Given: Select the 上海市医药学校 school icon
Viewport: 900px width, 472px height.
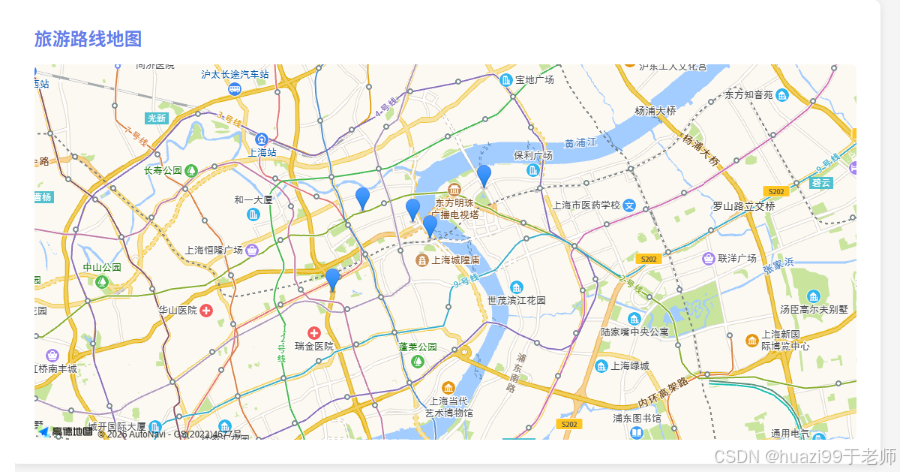Looking at the screenshot, I should 629,205.
